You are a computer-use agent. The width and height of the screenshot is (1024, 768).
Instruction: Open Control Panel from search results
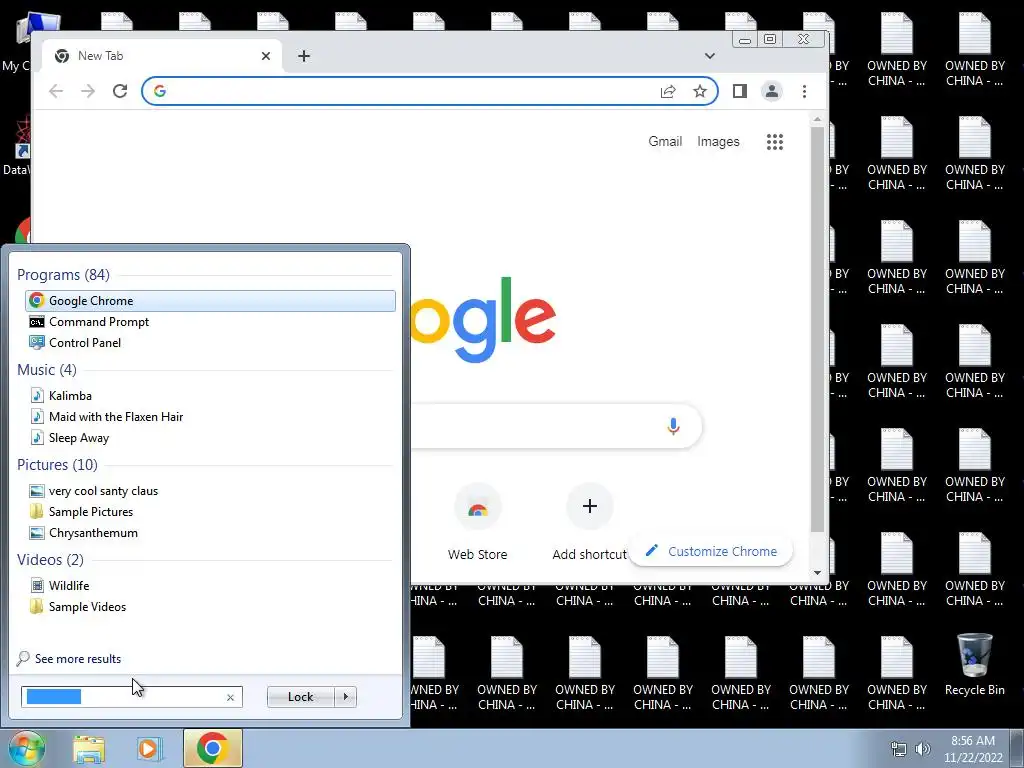point(210,342)
